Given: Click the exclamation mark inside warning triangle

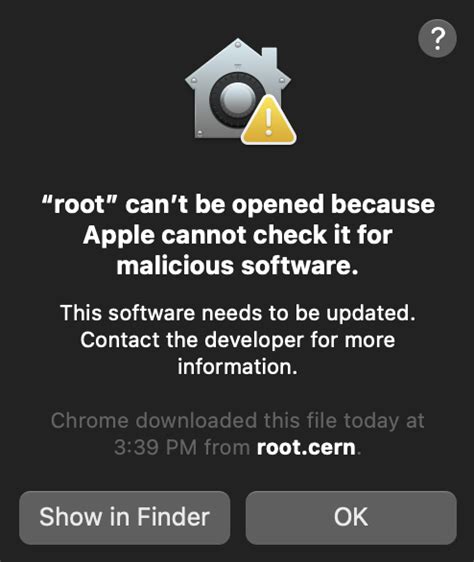Looking at the screenshot, I should point(269,122).
